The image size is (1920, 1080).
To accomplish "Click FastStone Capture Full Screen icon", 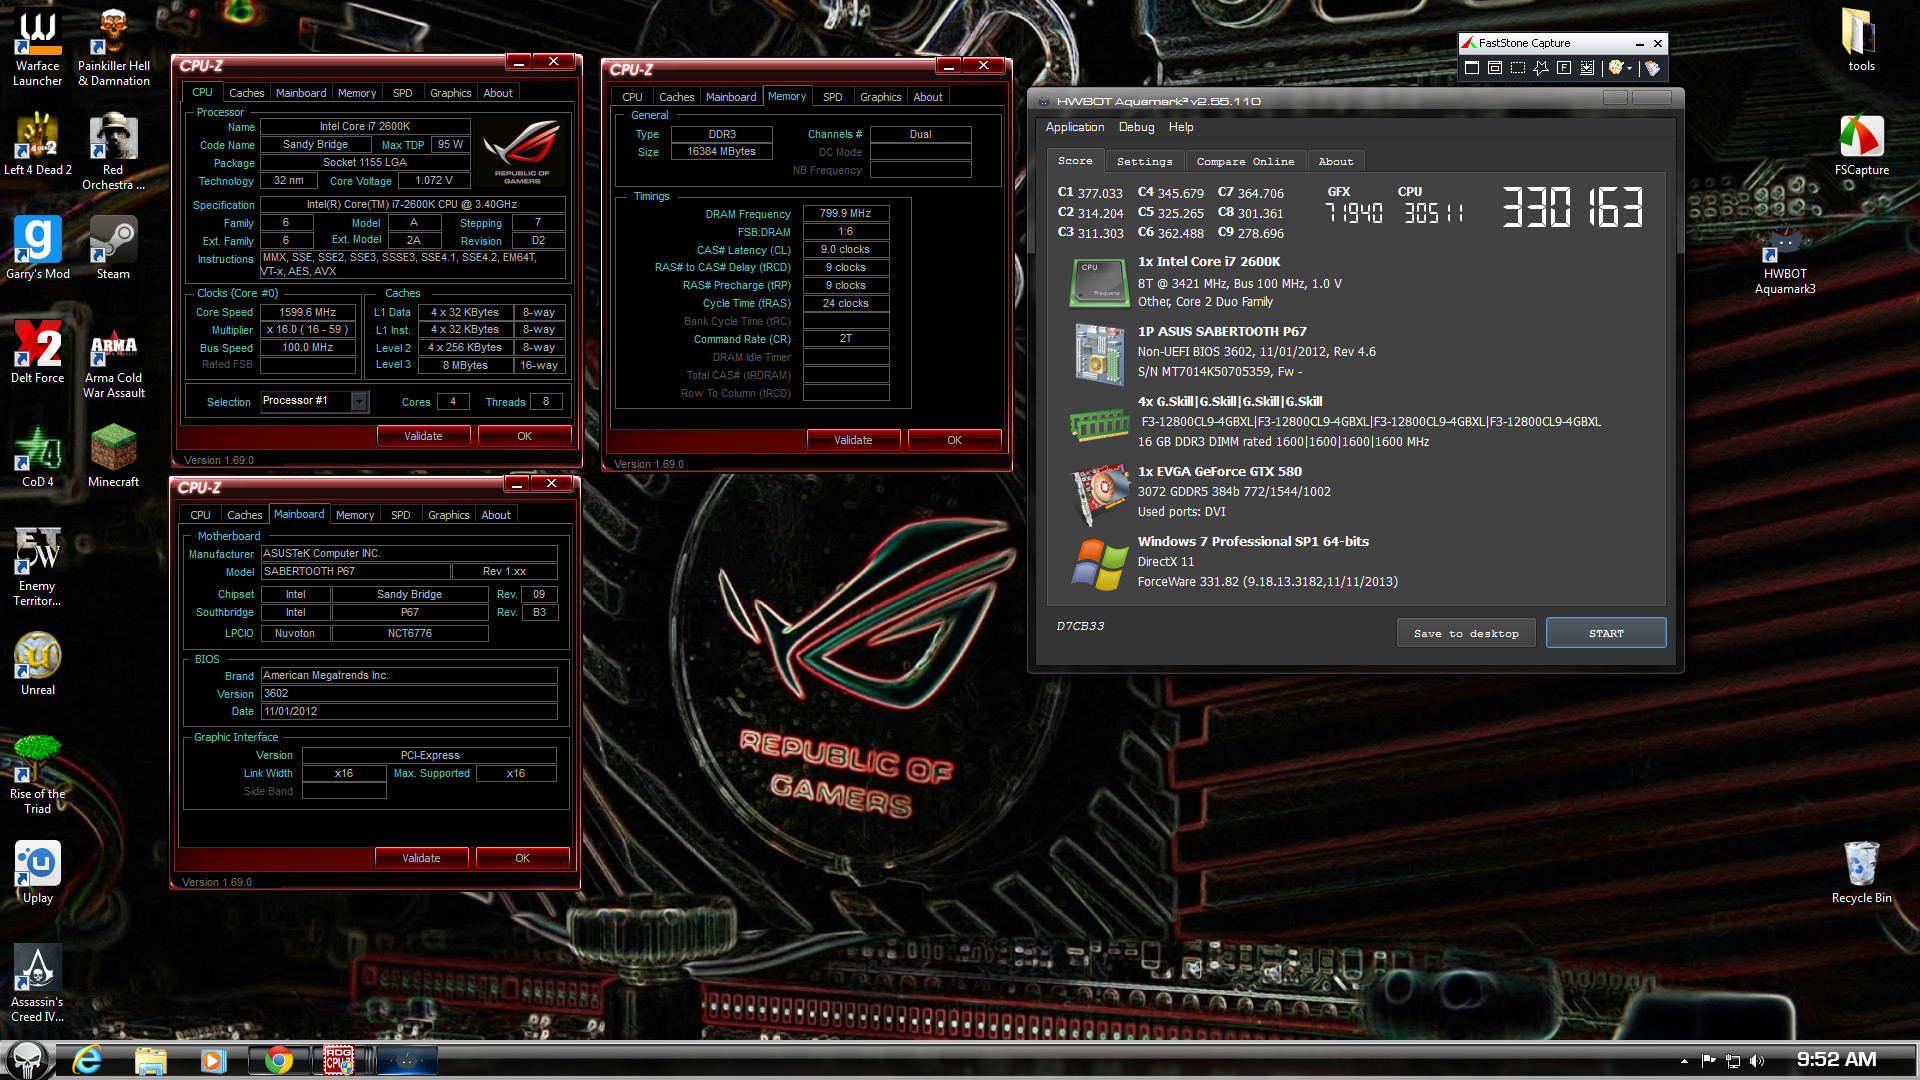I will pyautogui.click(x=1563, y=68).
